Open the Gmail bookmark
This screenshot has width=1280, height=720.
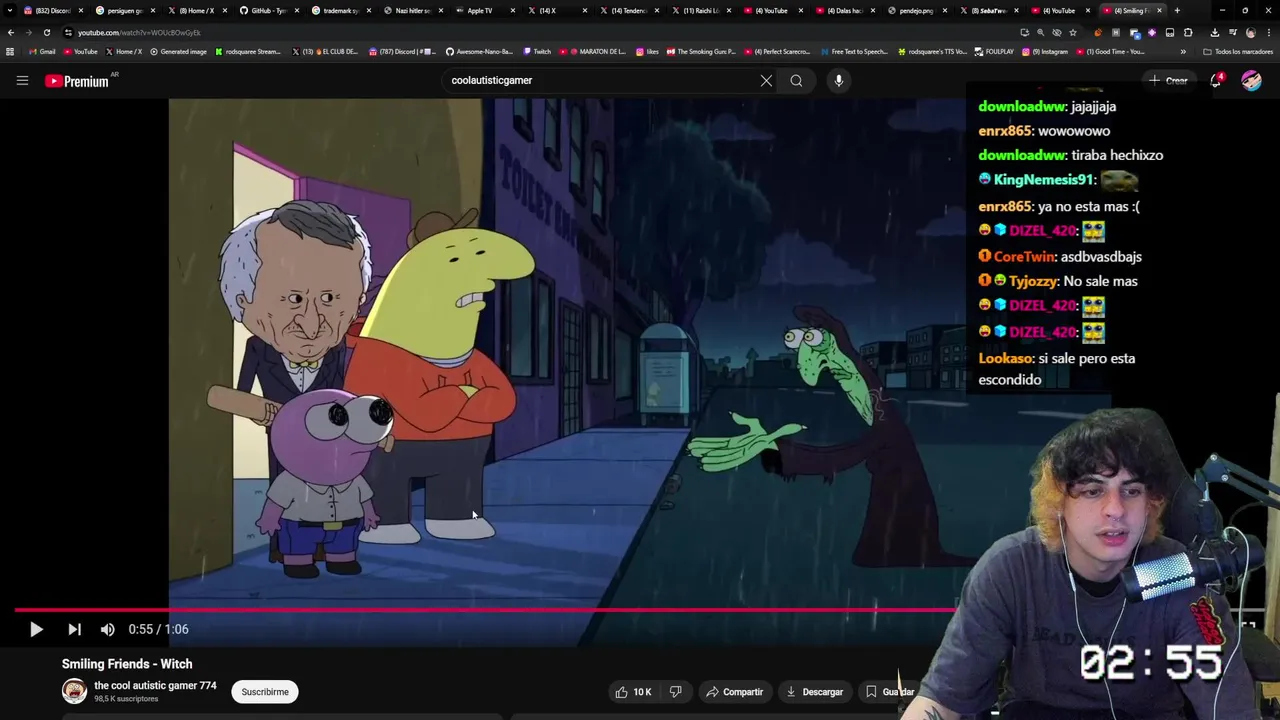(42, 51)
